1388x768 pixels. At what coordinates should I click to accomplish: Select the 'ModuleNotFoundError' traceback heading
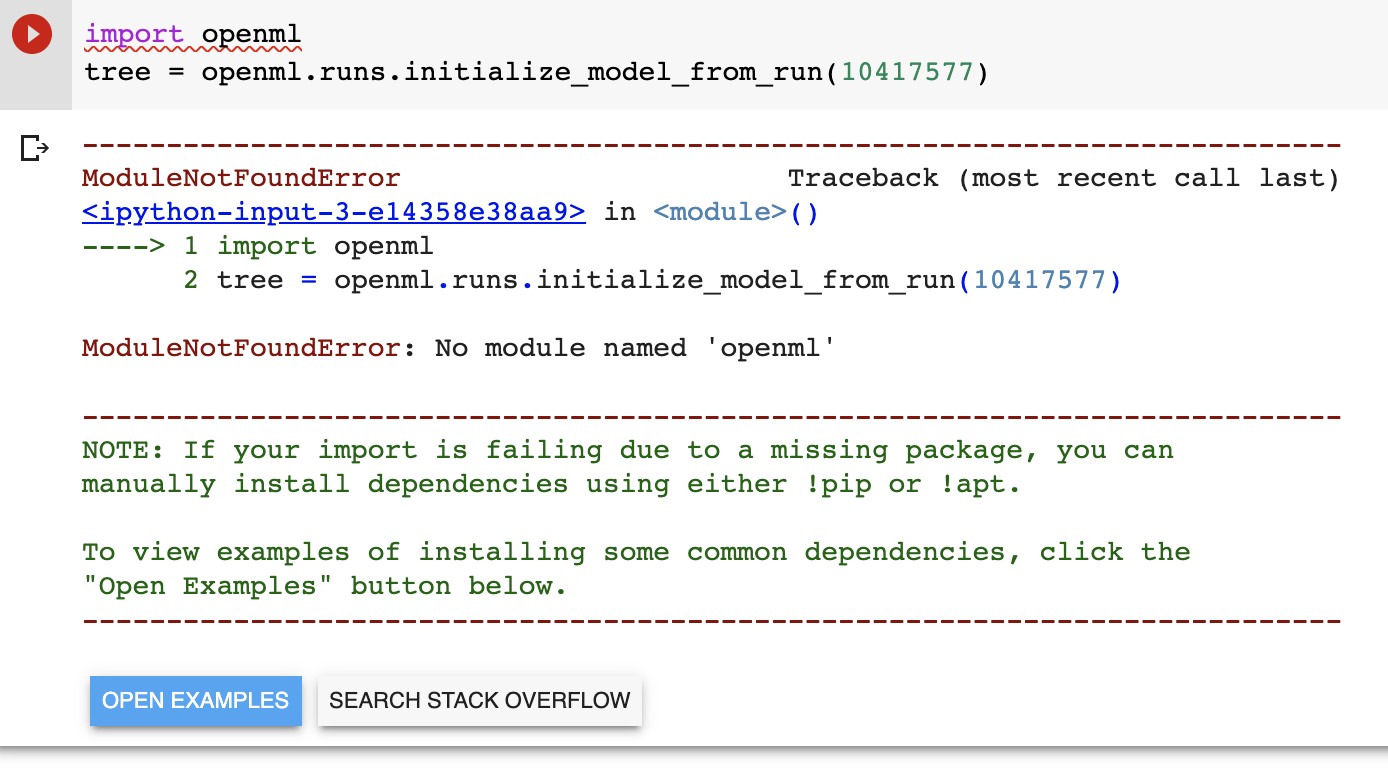241,178
